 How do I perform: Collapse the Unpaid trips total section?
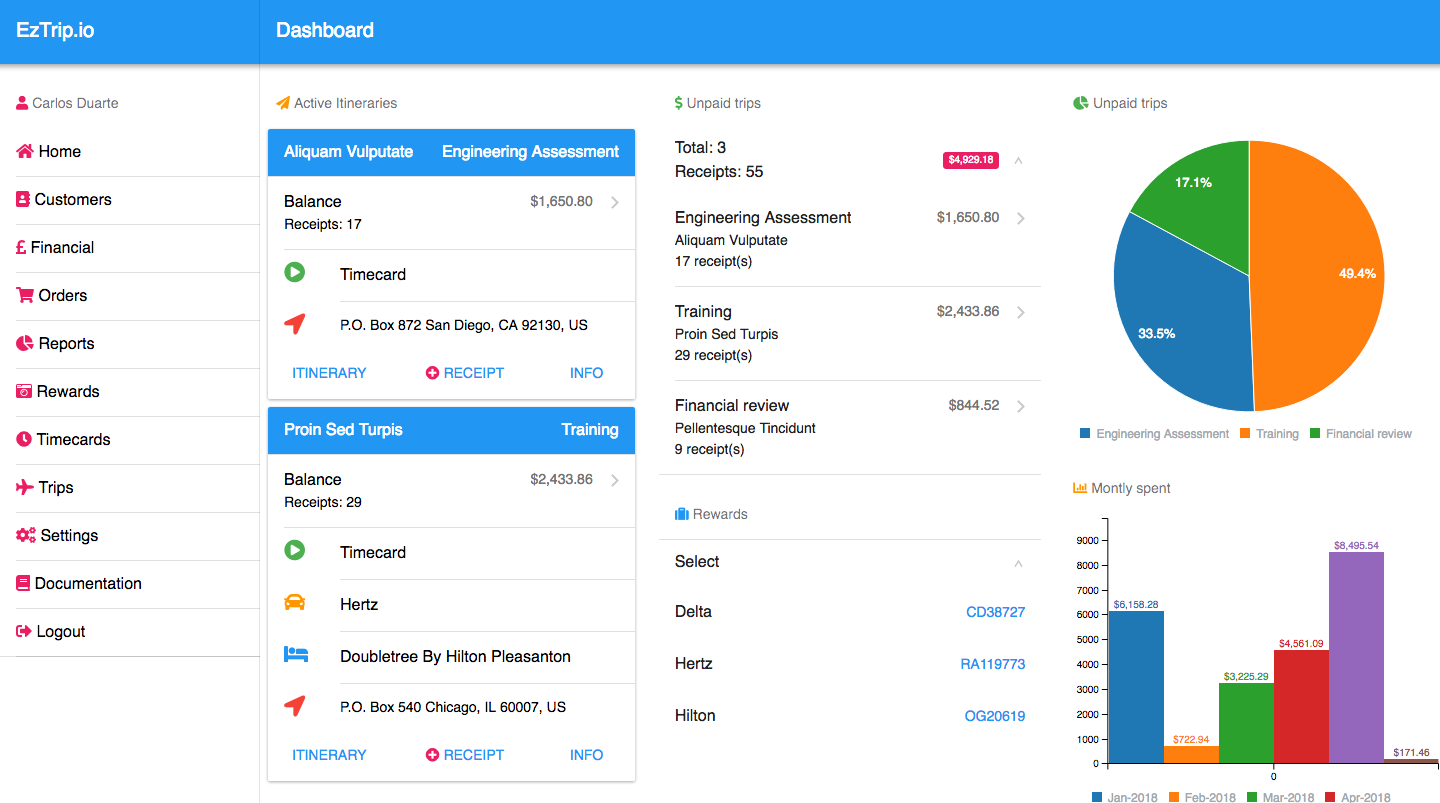(x=1018, y=160)
